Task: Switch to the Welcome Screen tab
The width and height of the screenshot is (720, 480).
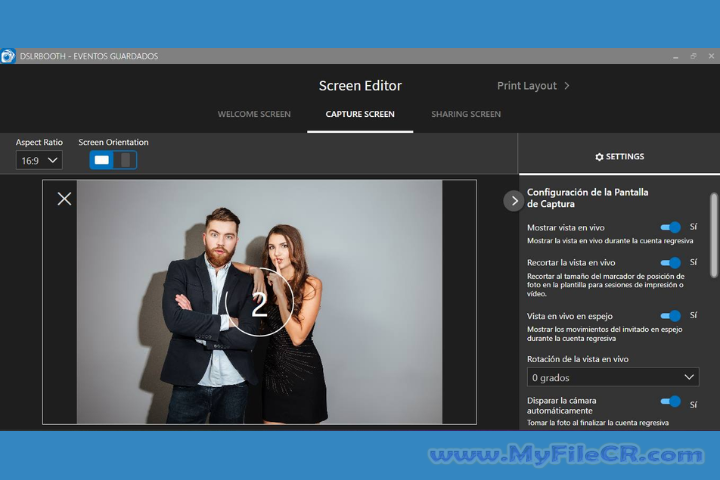Action: click(x=254, y=114)
